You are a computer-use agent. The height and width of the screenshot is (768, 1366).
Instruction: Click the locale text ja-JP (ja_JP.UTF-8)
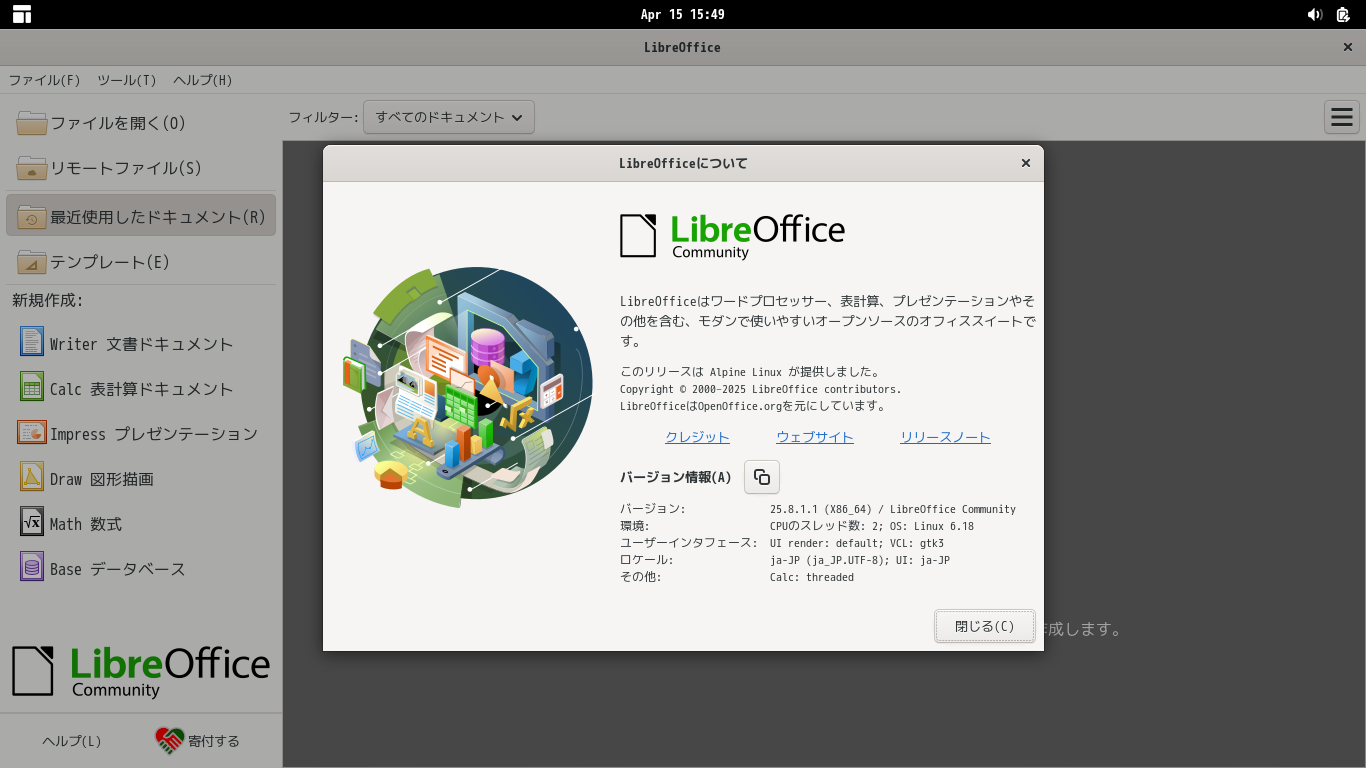[x=829, y=560]
